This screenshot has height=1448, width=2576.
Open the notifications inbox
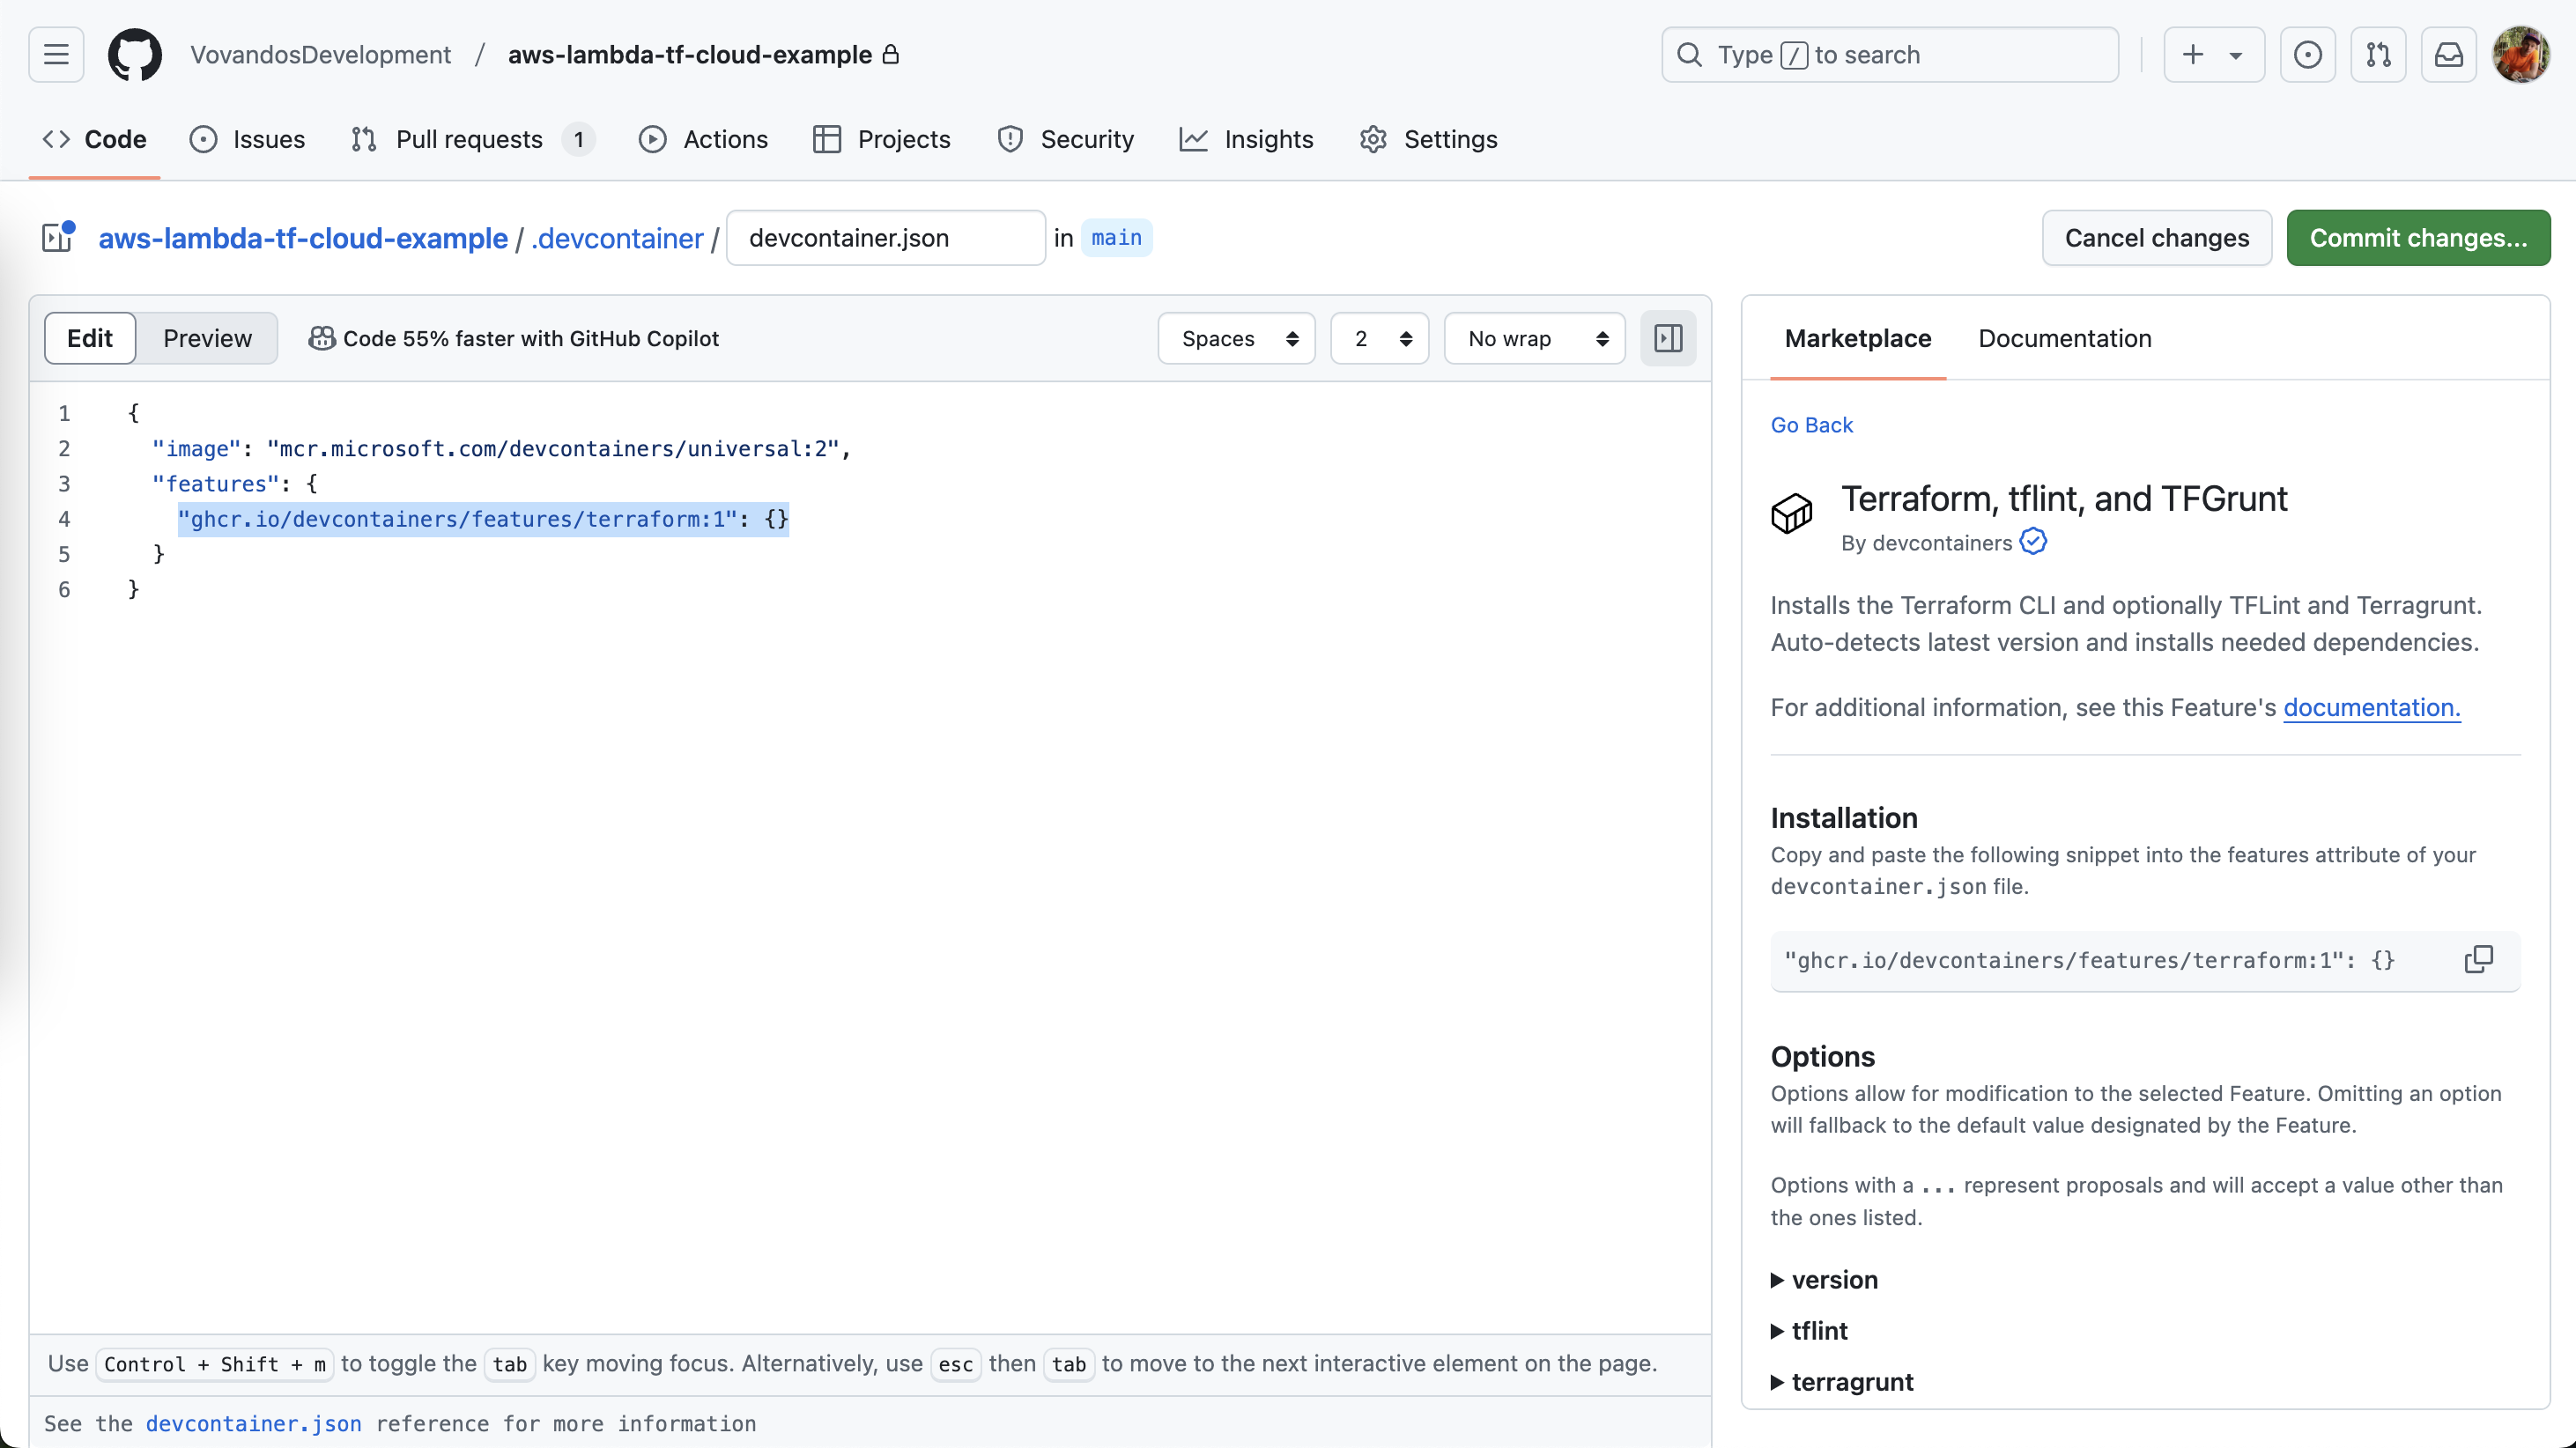coord(2448,54)
